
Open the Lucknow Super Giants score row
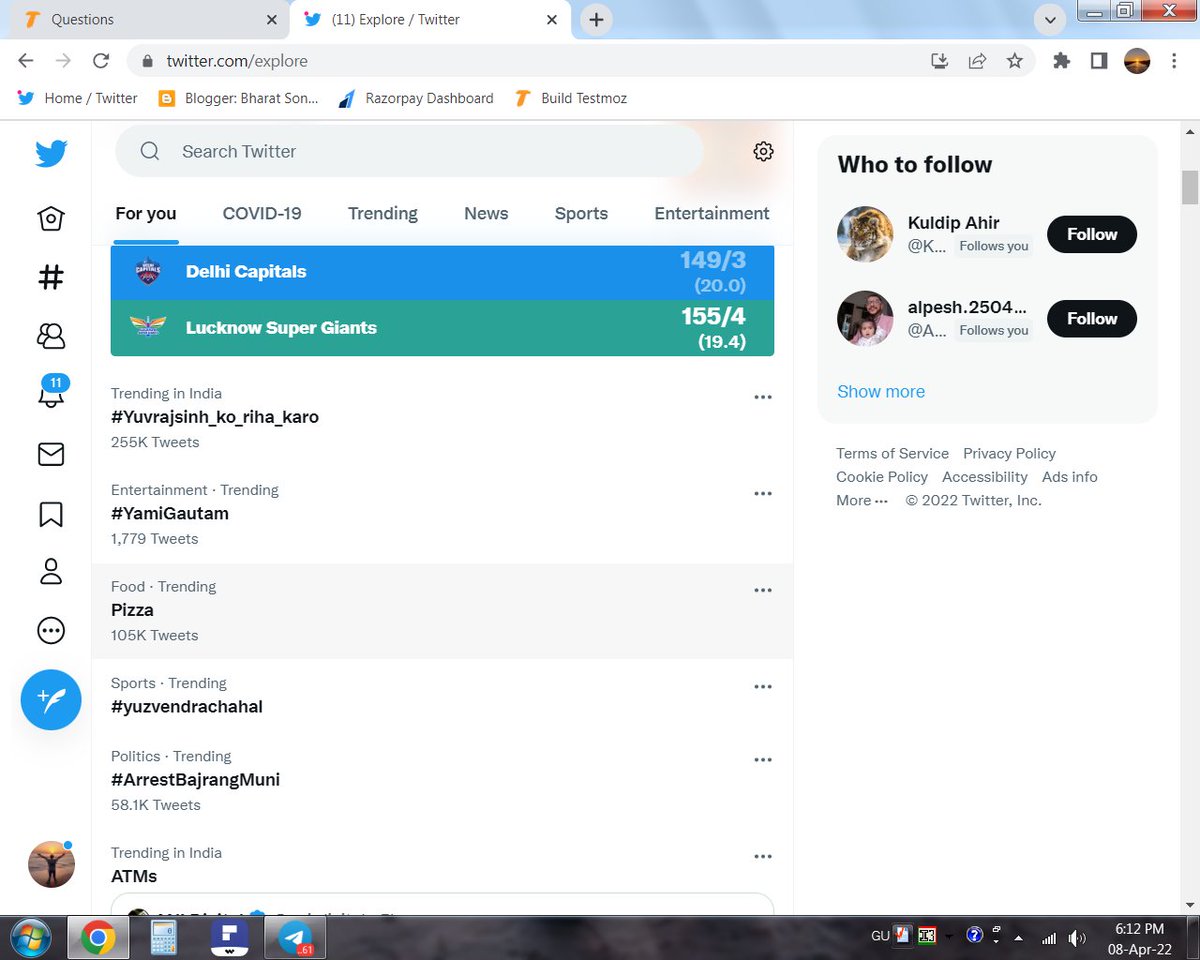442,328
